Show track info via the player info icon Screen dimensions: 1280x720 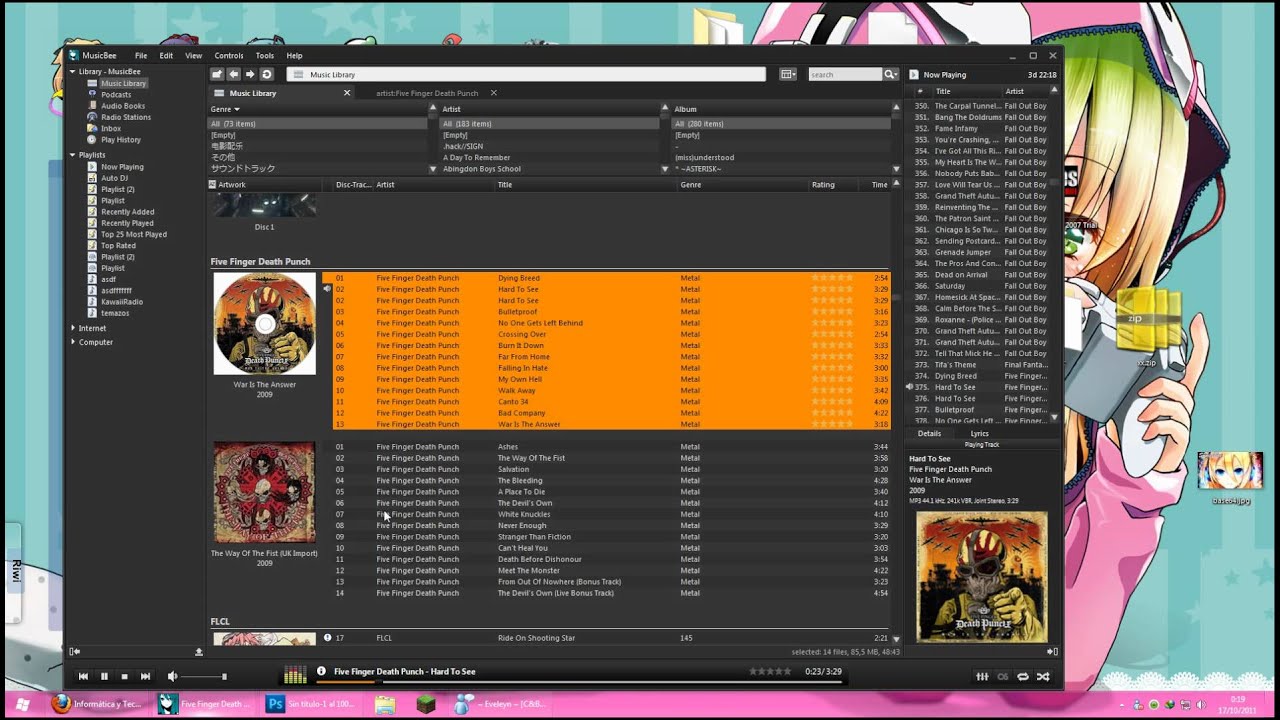(x=321, y=671)
